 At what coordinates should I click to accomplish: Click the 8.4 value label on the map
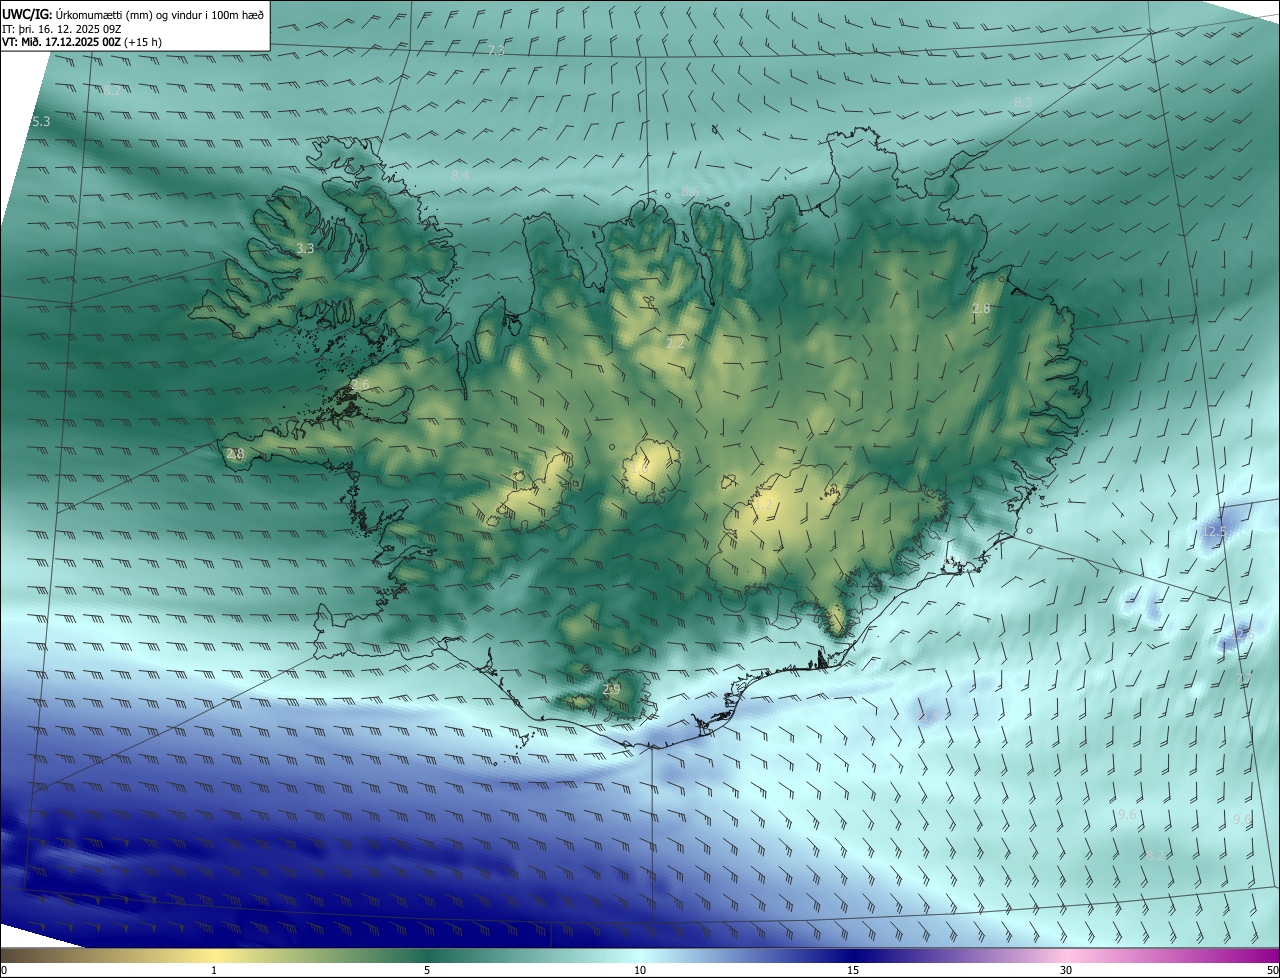[x=460, y=175]
